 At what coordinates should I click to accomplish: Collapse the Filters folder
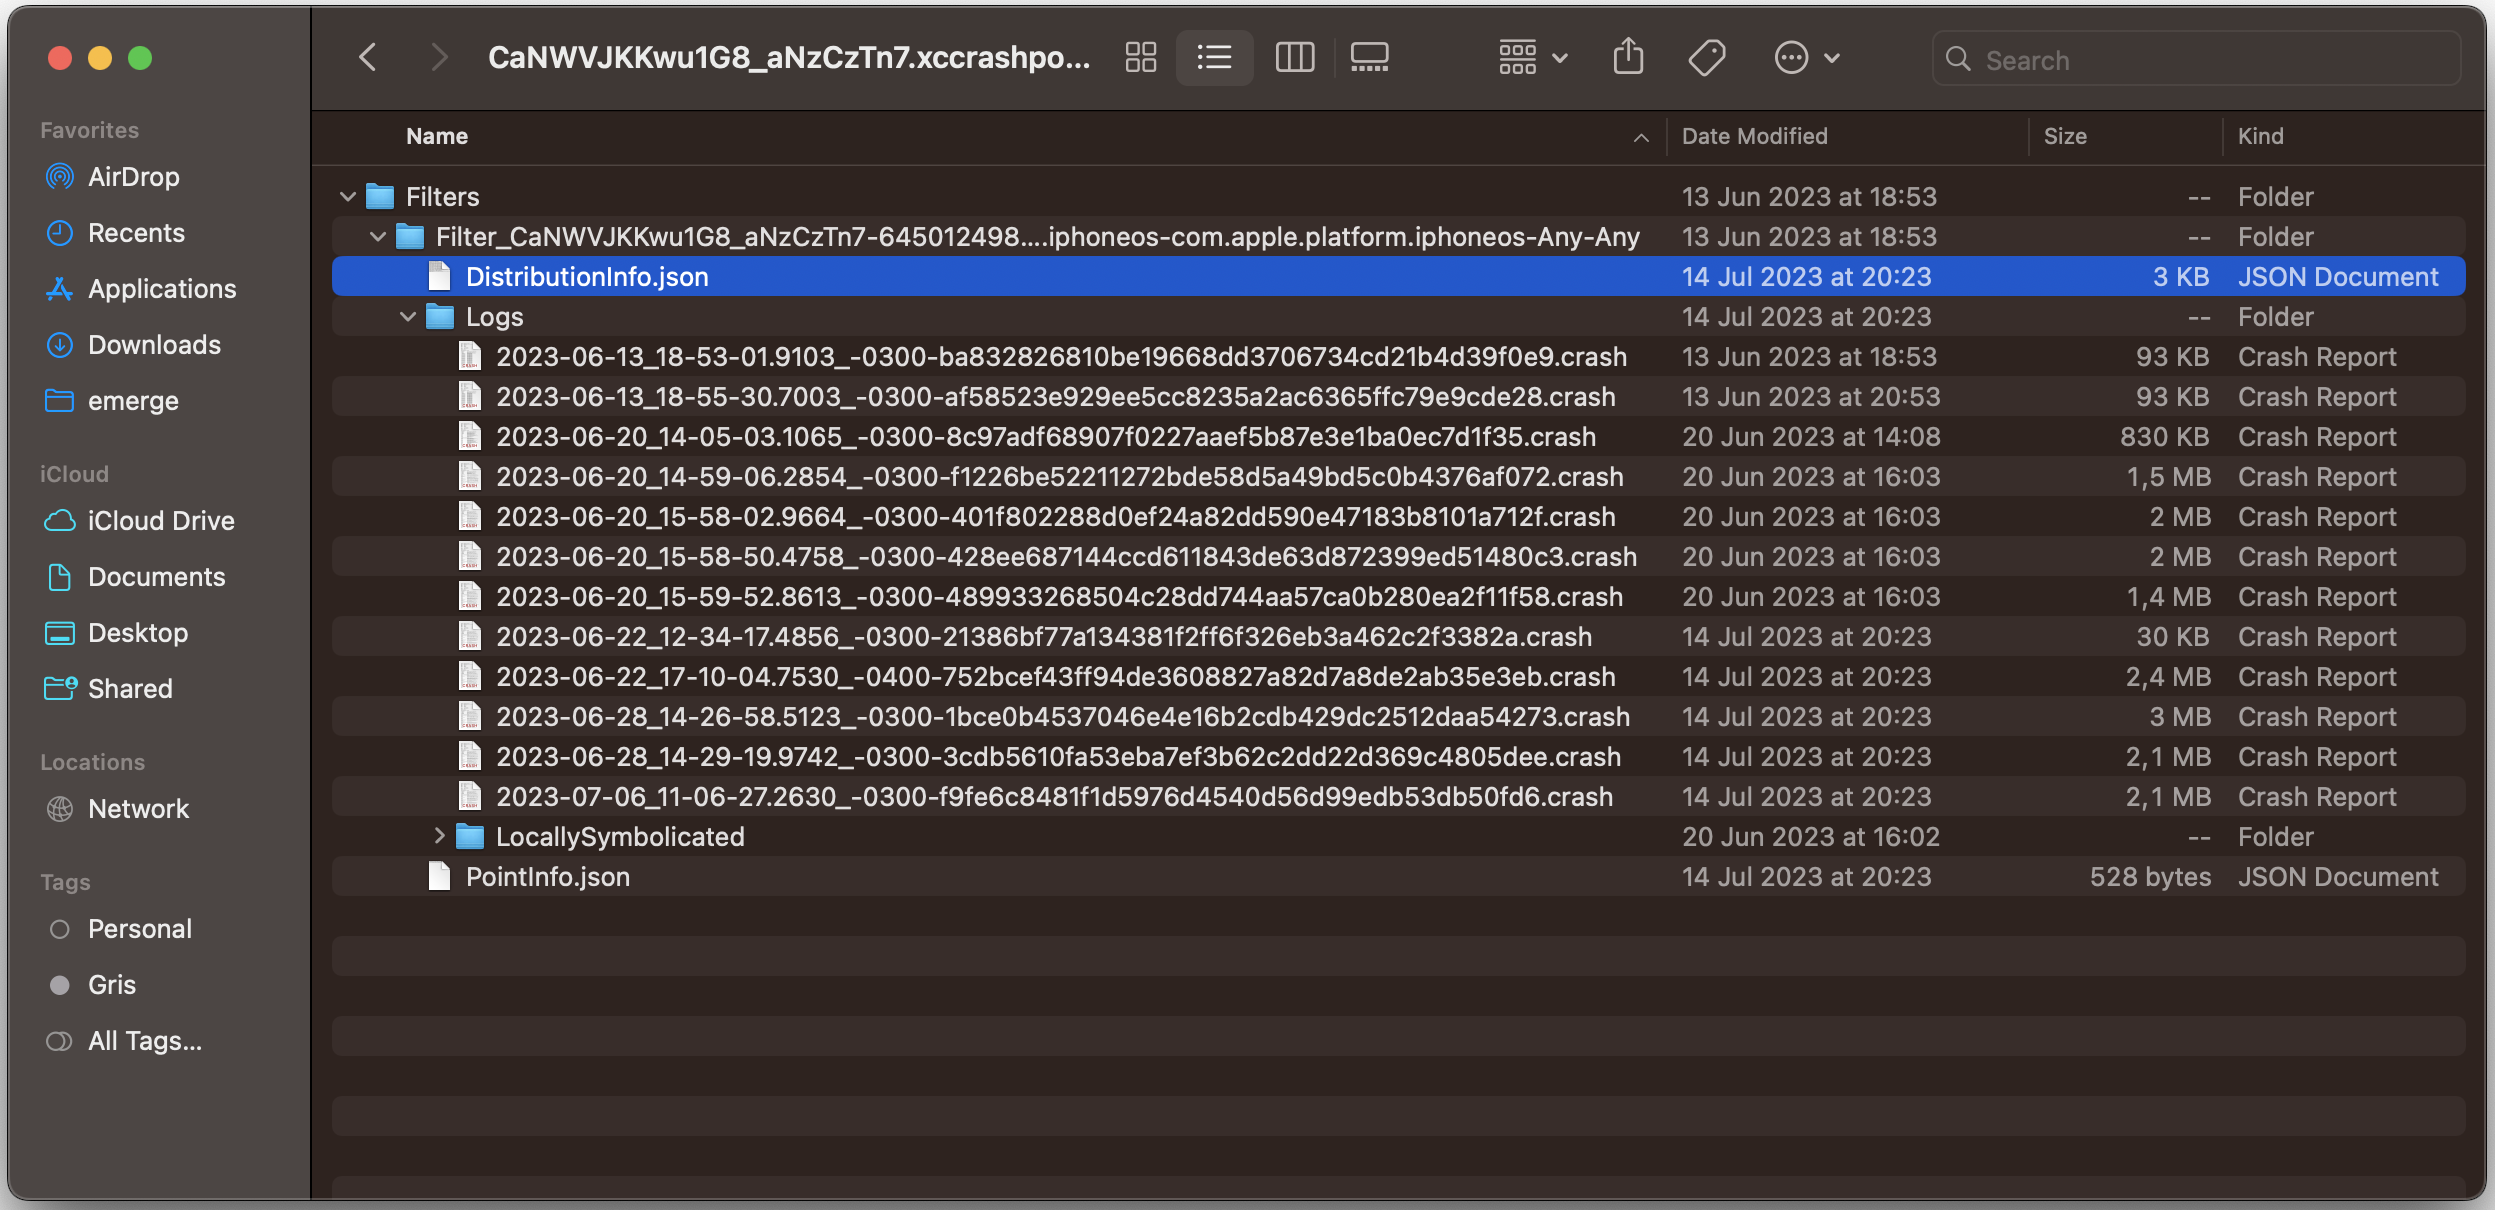point(347,196)
